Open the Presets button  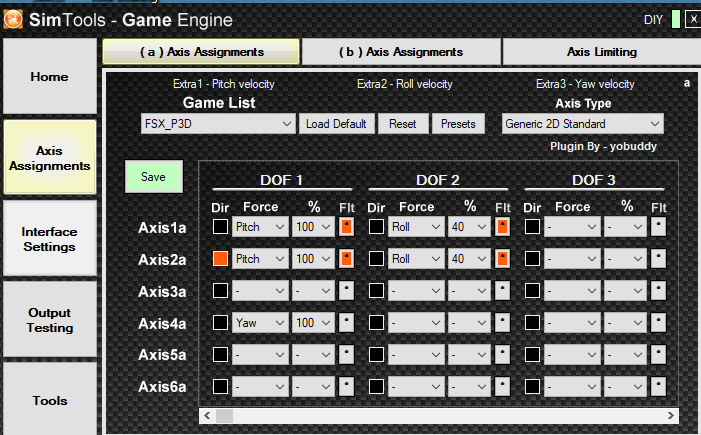(x=458, y=124)
